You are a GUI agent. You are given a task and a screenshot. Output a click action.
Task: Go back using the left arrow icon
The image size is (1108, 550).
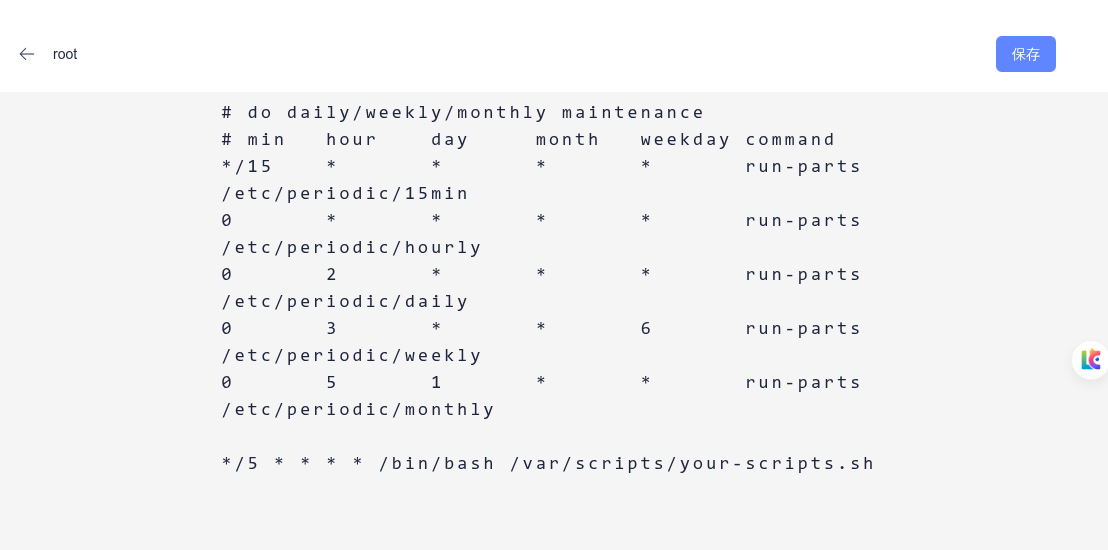tap(27, 54)
